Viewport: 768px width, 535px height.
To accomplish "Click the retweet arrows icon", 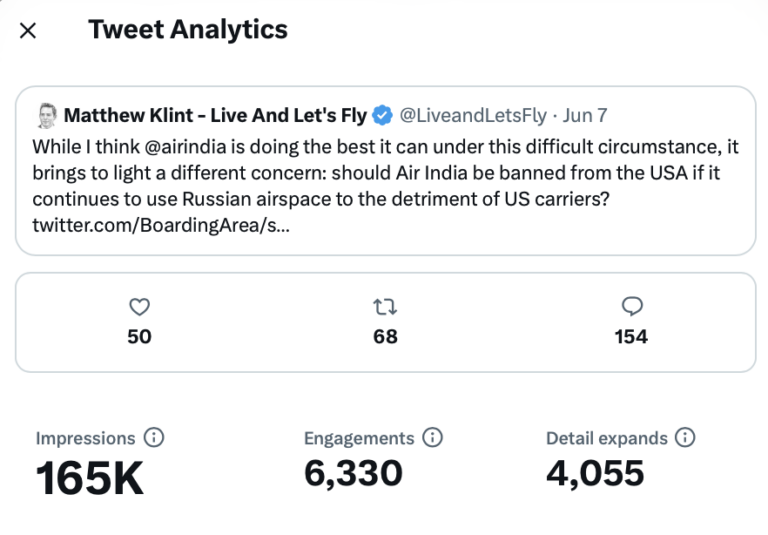I will pos(385,307).
